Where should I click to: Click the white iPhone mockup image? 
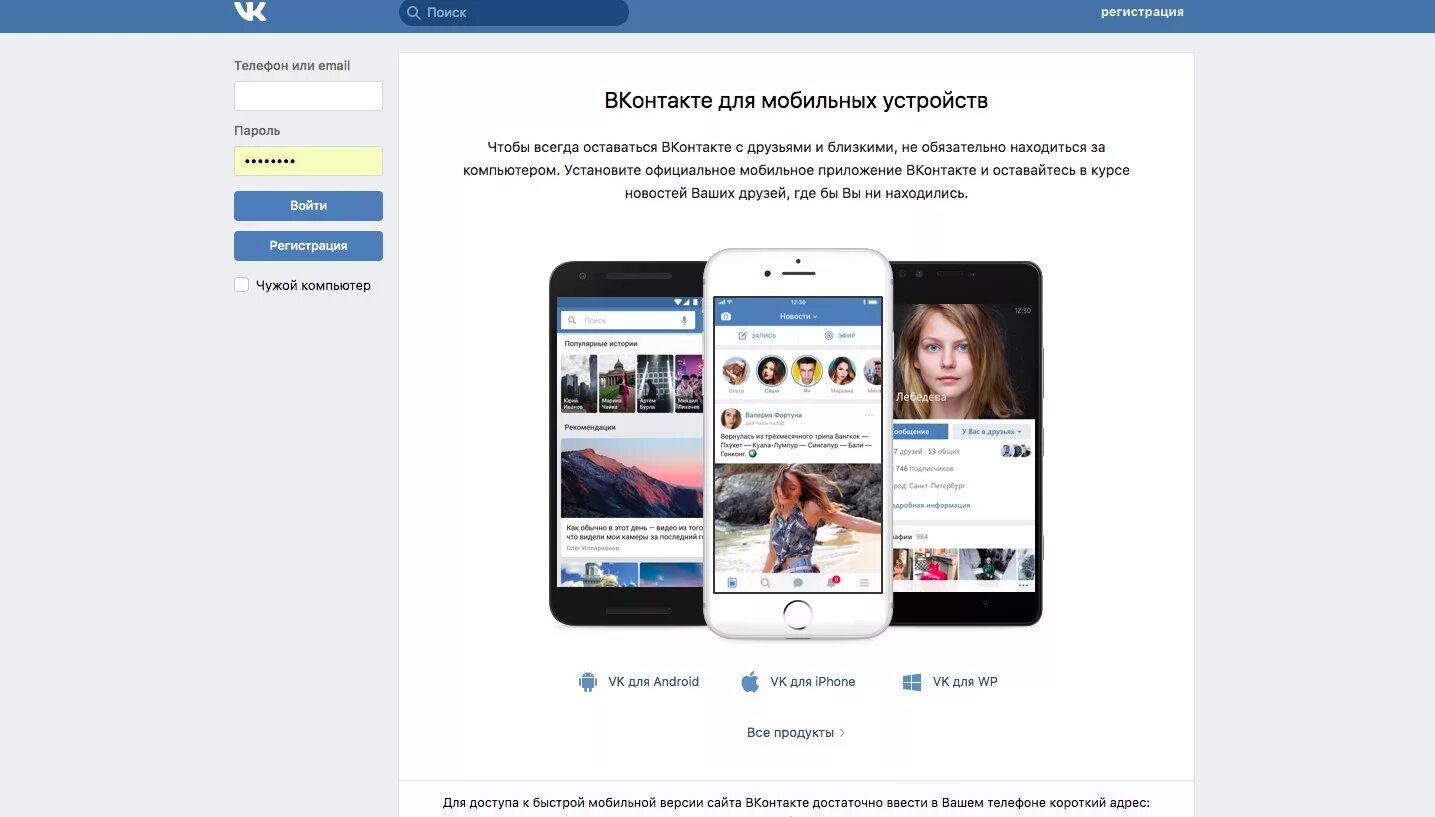(x=797, y=443)
